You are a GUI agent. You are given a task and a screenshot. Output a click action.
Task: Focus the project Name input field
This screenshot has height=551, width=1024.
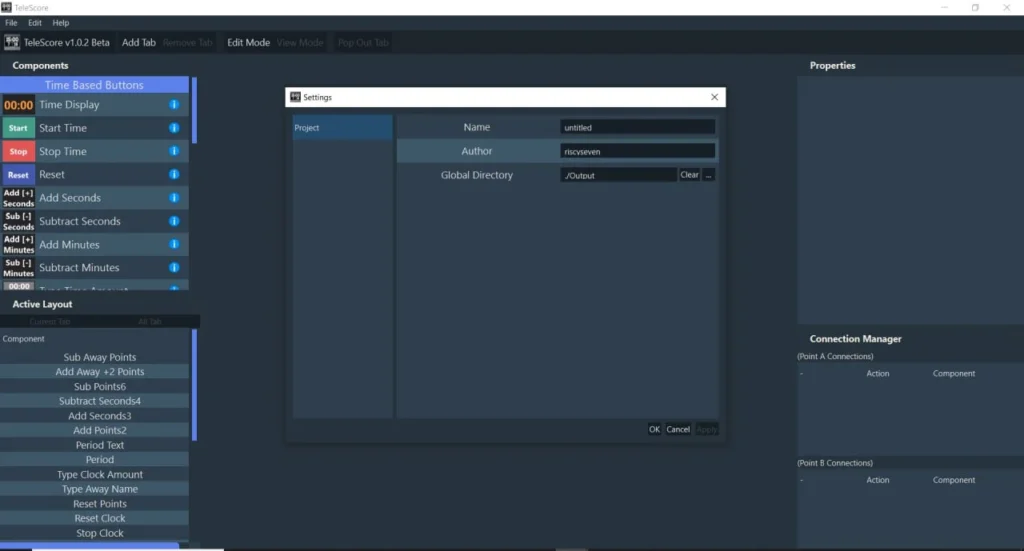tap(637, 127)
